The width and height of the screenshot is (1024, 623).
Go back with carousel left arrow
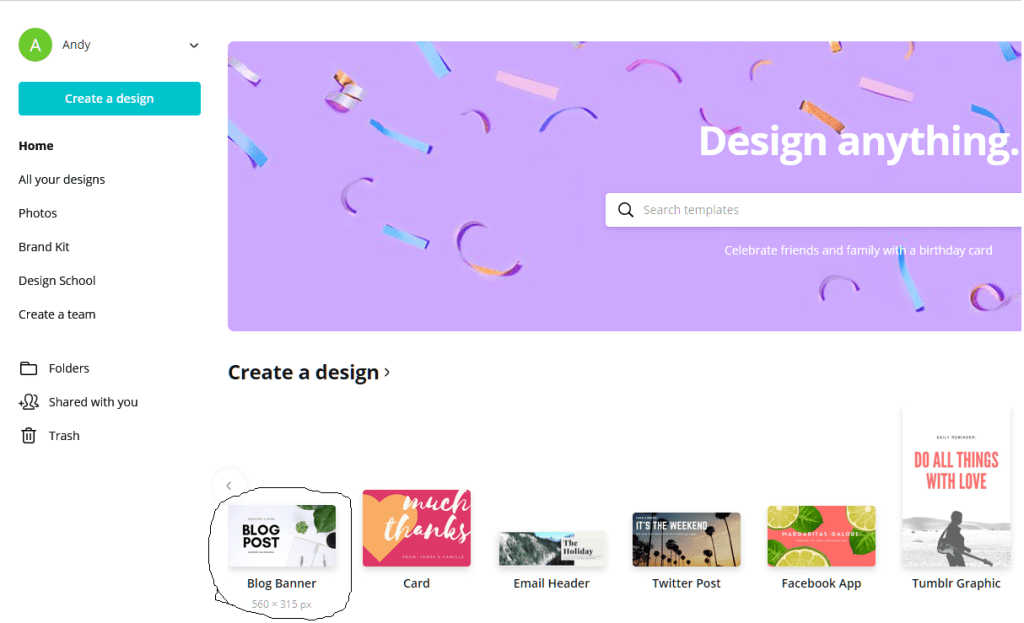click(229, 485)
